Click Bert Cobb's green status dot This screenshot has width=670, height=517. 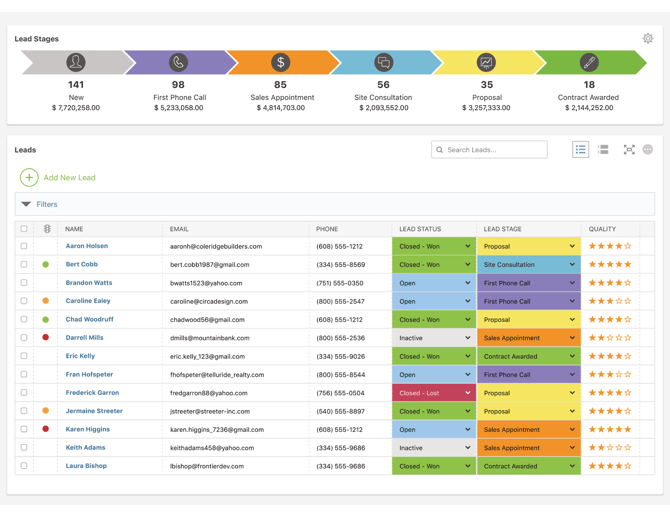pyautogui.click(x=46, y=264)
